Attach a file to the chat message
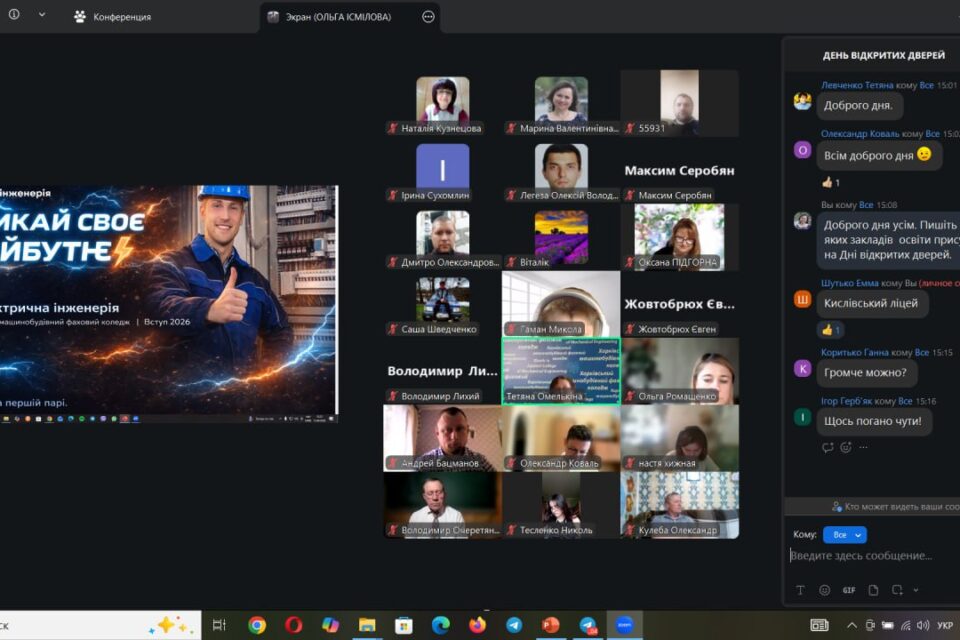Screen dimensions: 960x640 pos(873,590)
